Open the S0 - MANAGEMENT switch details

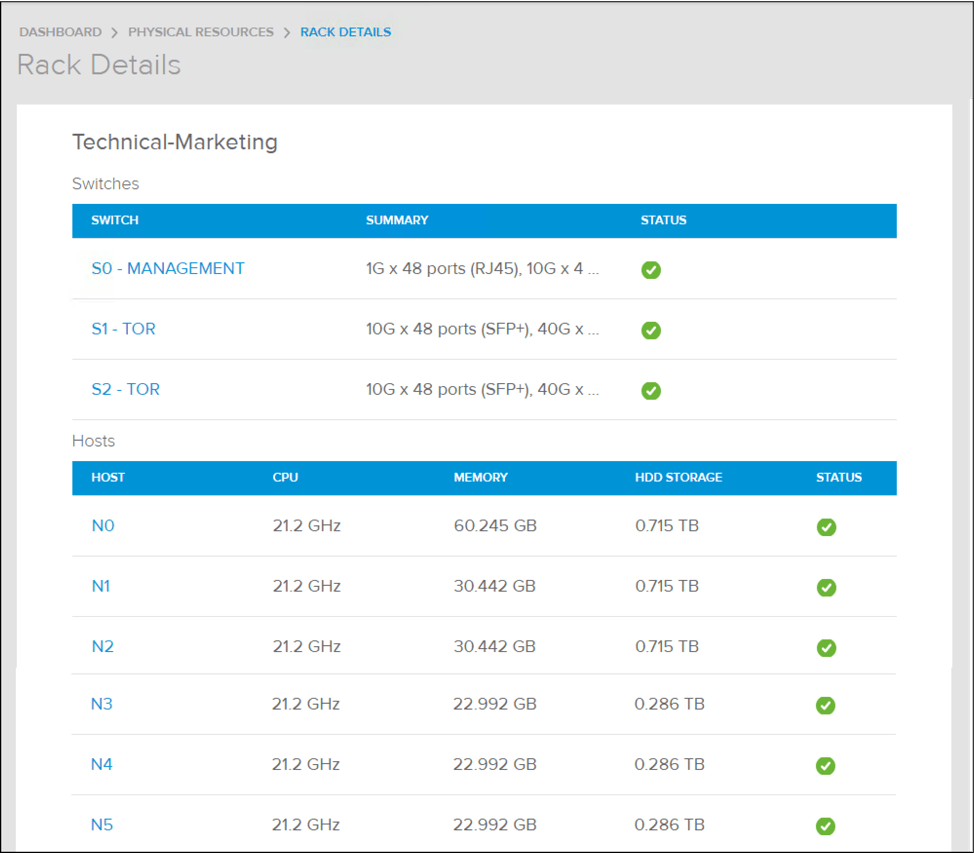tap(167, 268)
